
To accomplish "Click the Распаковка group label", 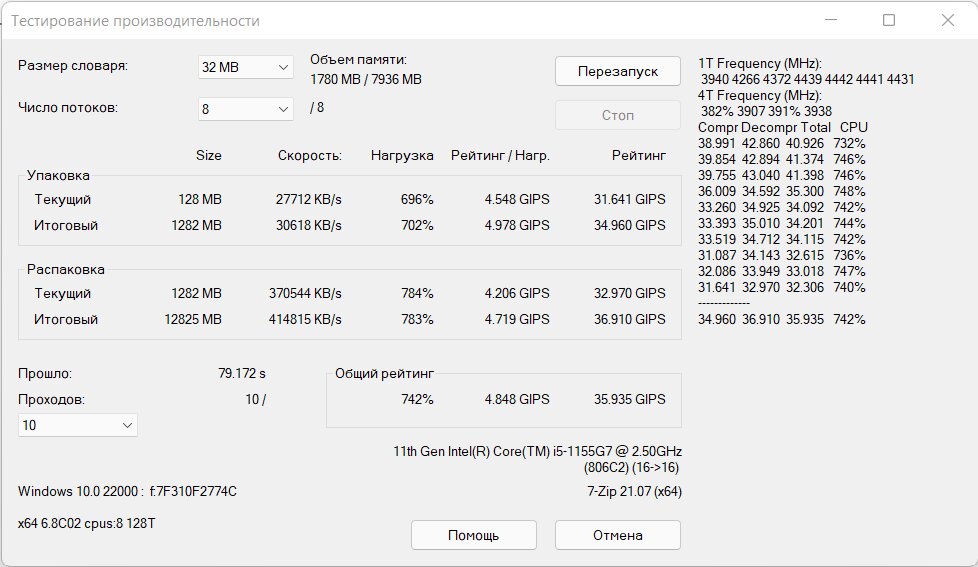I will click(65, 269).
